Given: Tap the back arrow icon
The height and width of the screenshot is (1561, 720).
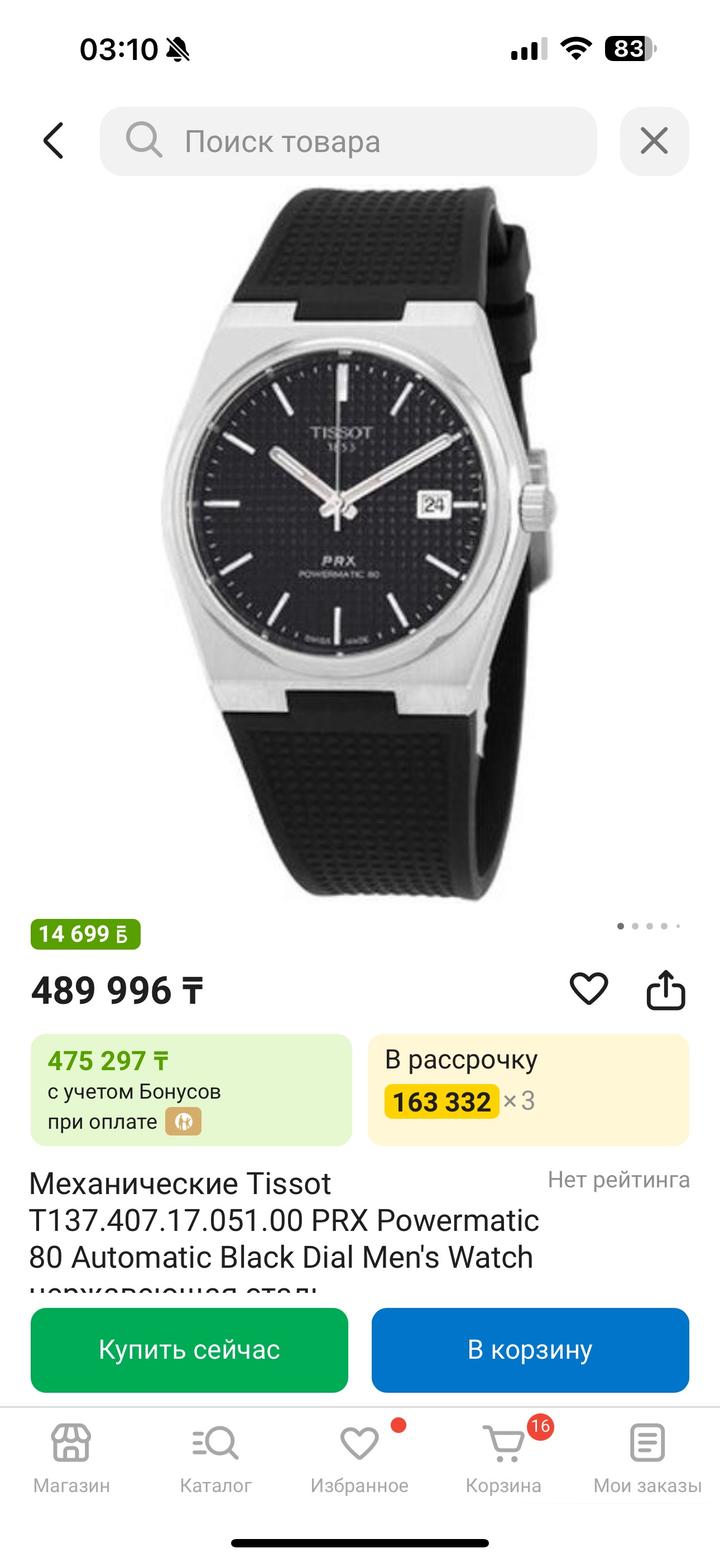Looking at the screenshot, I should point(54,141).
